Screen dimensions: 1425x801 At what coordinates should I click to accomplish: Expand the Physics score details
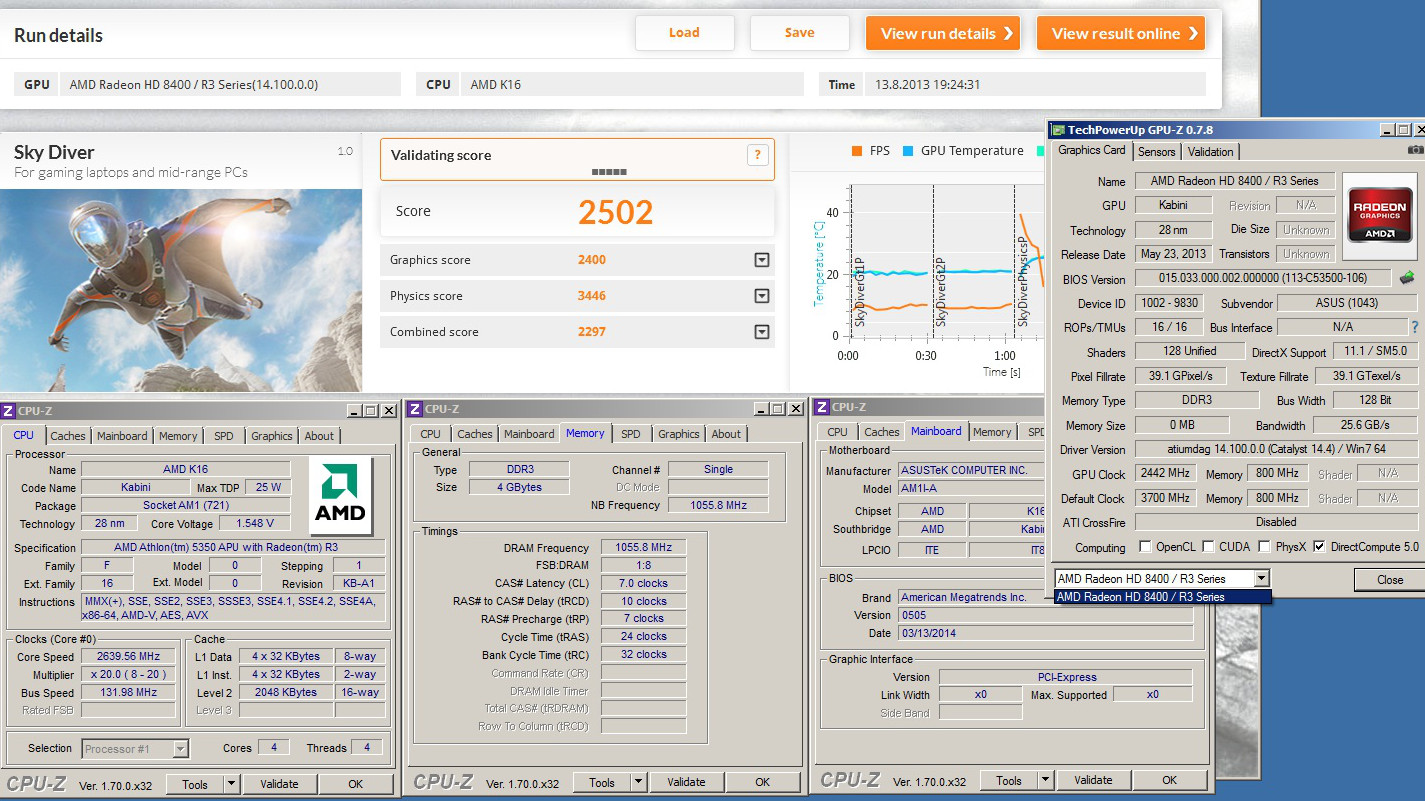(x=762, y=296)
